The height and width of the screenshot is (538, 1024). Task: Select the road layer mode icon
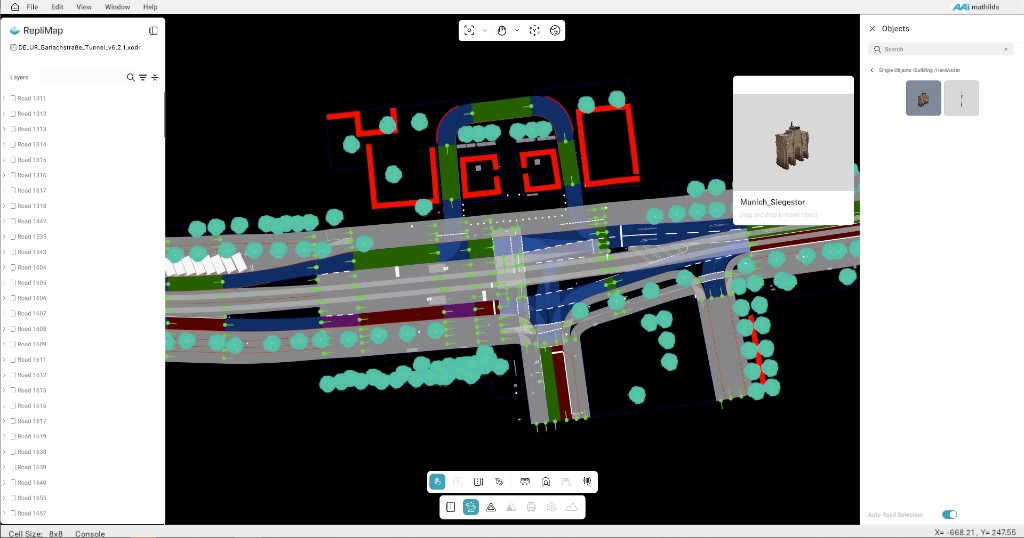[x=451, y=507]
